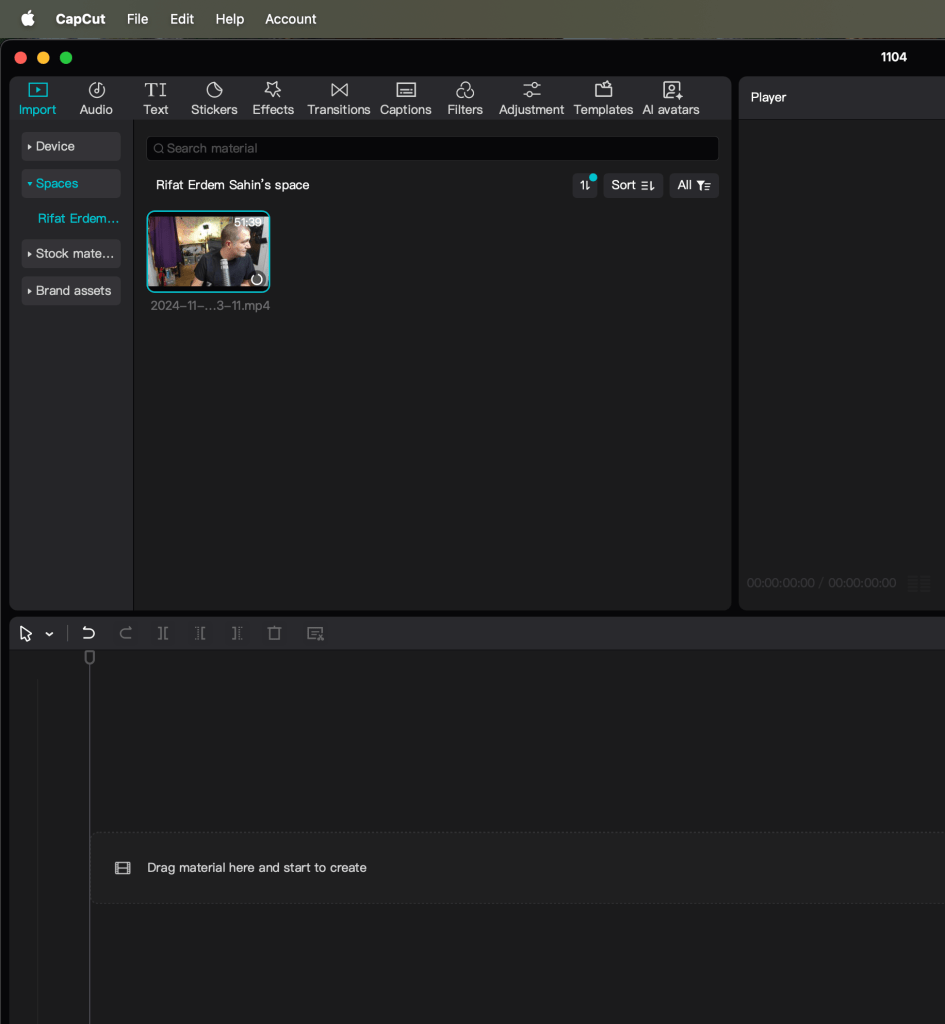Click the Rifat Erdem Sahin's space heading
The height and width of the screenshot is (1024, 945).
click(232, 185)
